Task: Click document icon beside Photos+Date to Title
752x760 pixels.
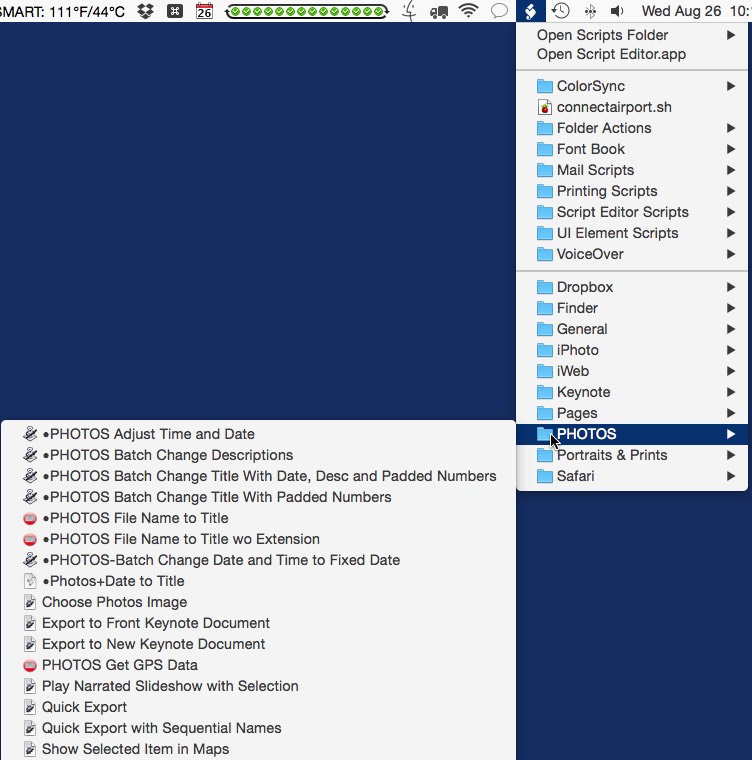Action: click(x=30, y=581)
